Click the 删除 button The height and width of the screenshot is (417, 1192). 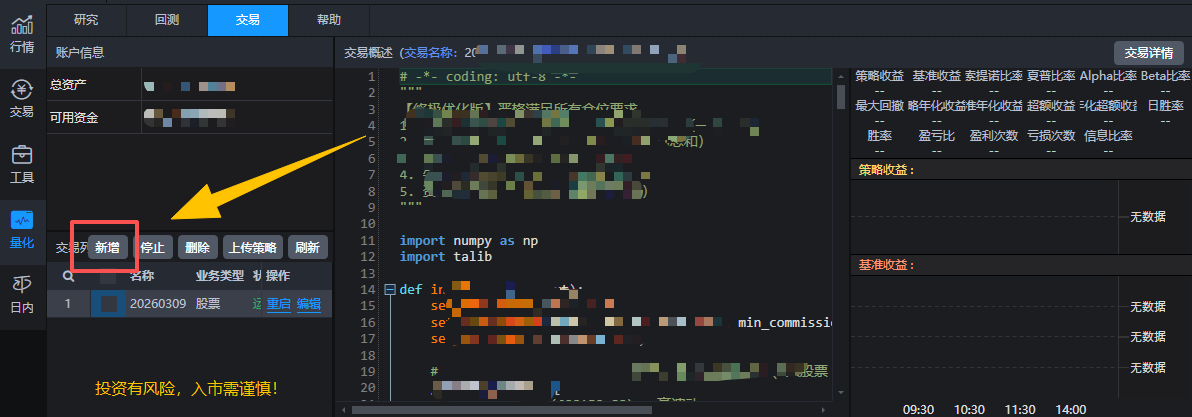pyautogui.click(x=198, y=247)
